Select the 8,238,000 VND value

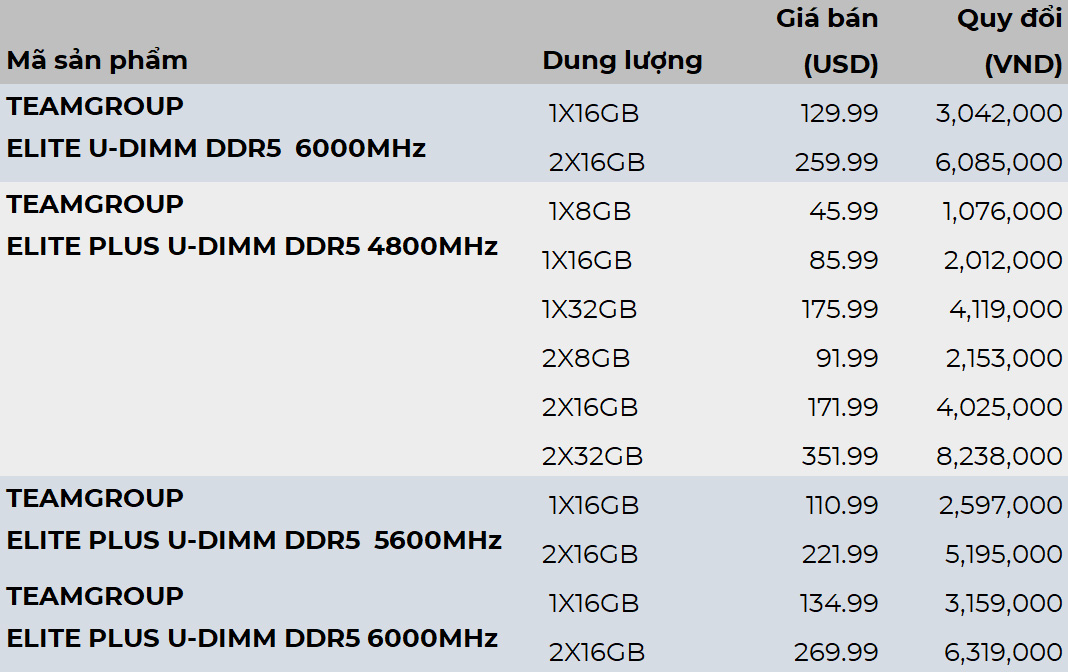coord(998,457)
